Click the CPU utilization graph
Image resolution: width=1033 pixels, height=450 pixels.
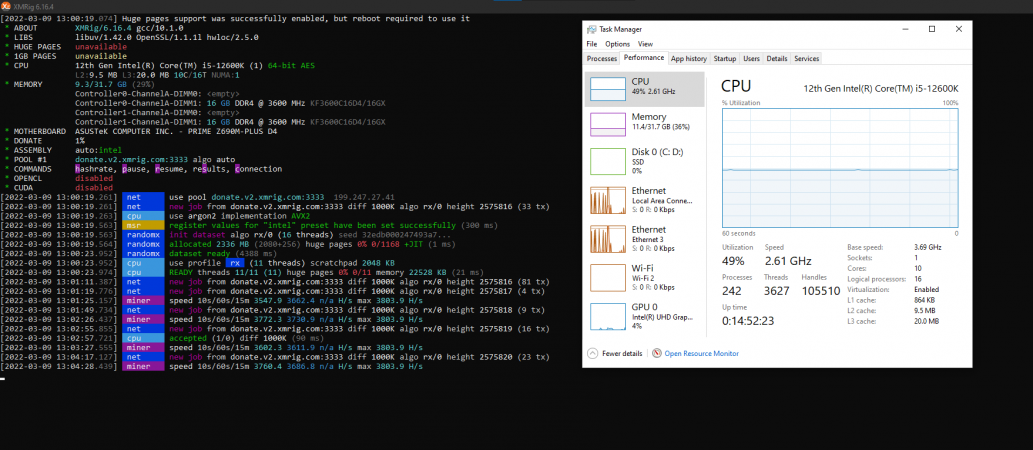click(x=840, y=168)
